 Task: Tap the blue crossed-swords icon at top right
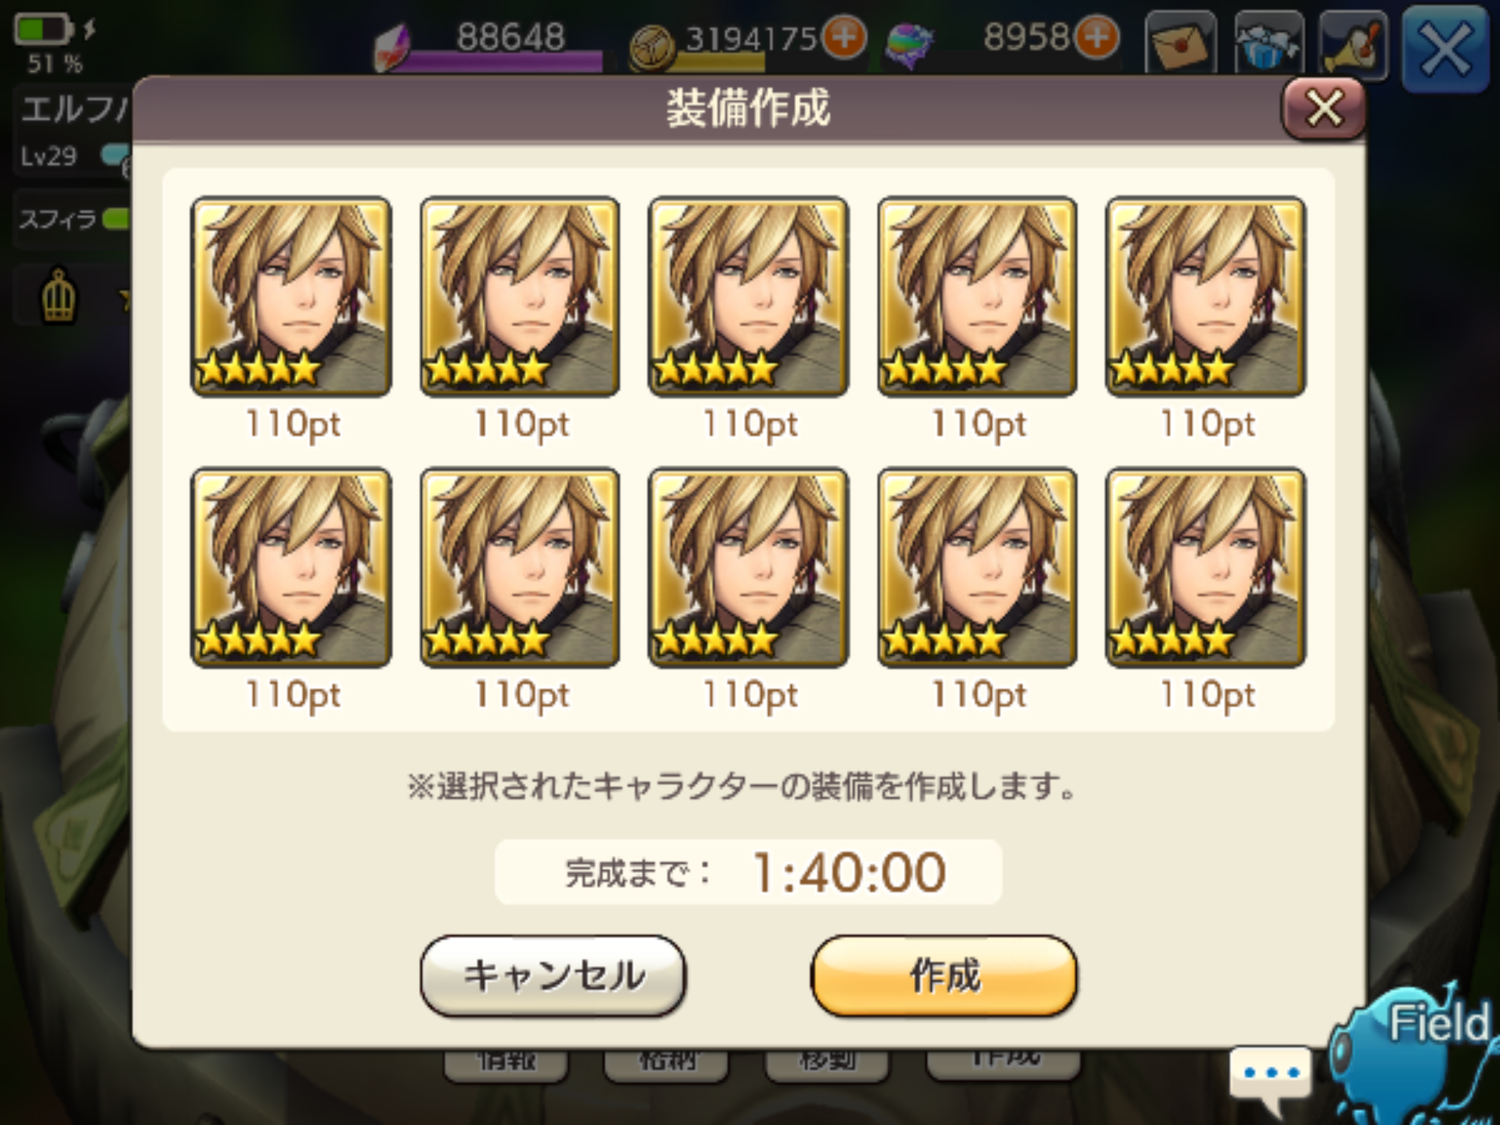[1445, 47]
